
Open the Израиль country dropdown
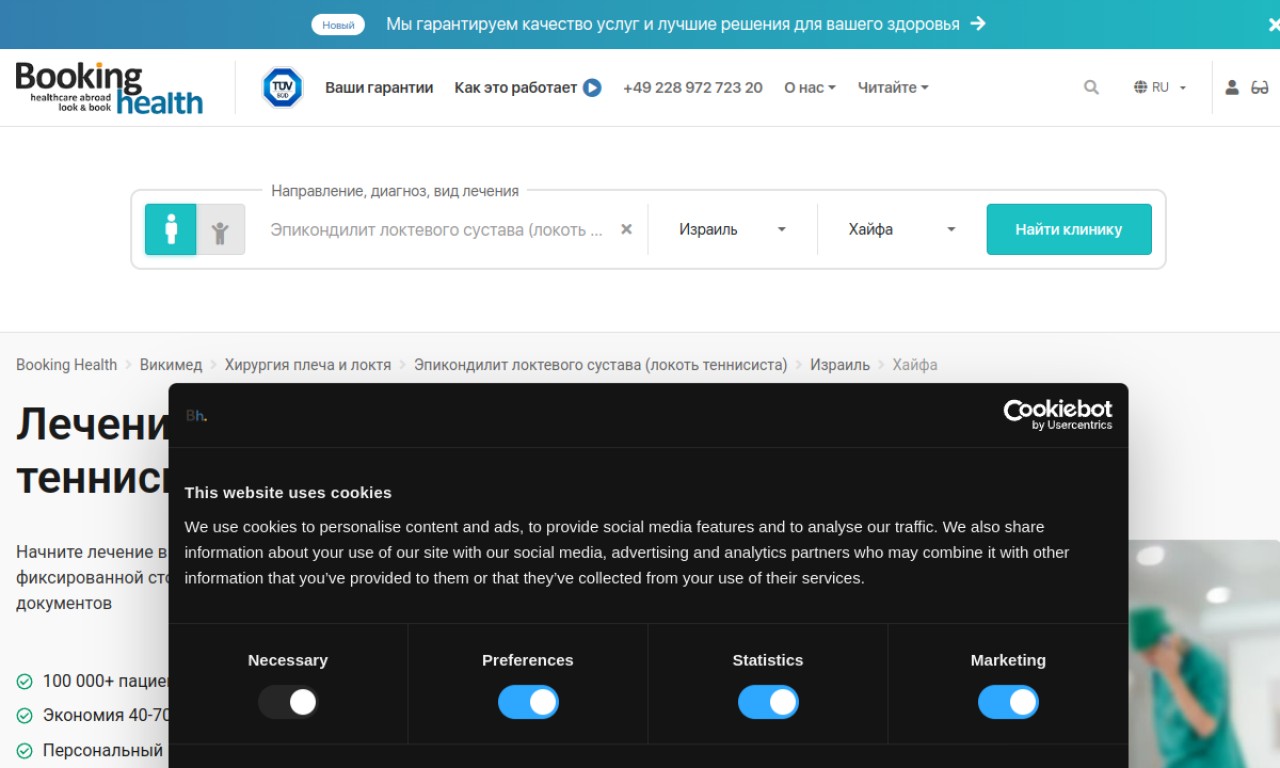pyautogui.click(x=732, y=229)
